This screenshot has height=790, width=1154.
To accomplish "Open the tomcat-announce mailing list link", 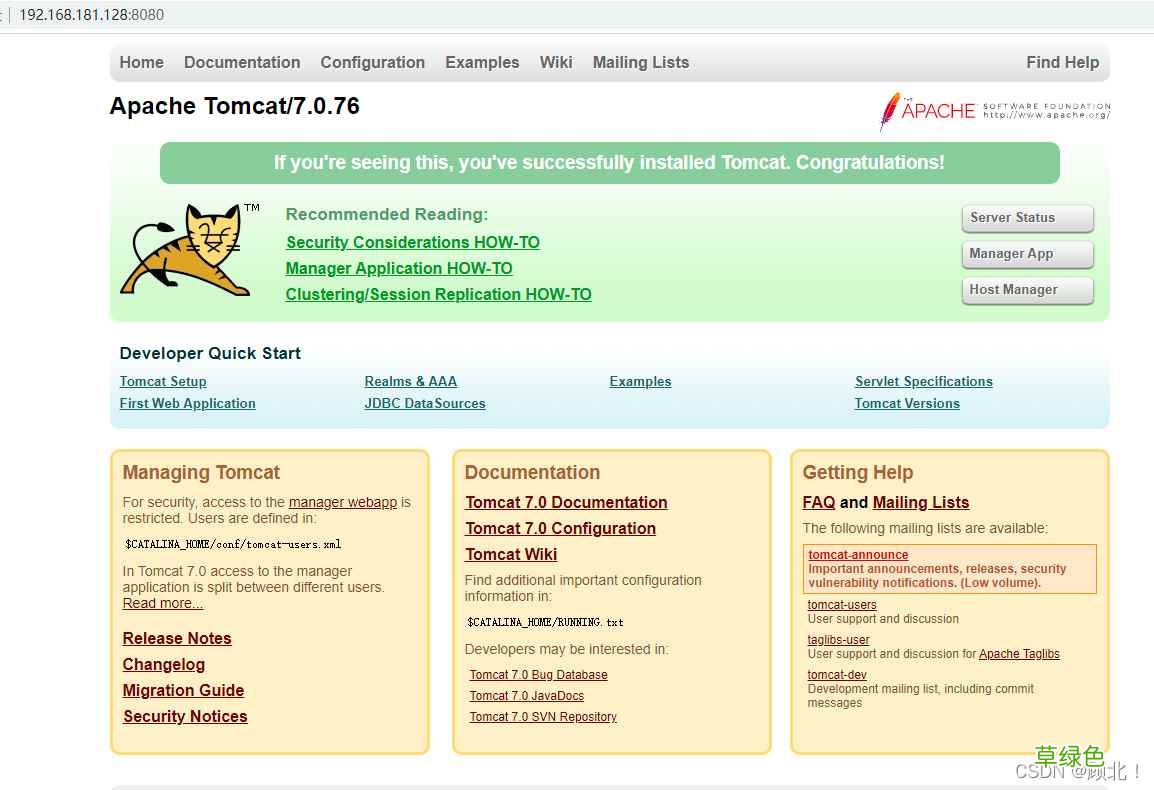I will [x=858, y=555].
